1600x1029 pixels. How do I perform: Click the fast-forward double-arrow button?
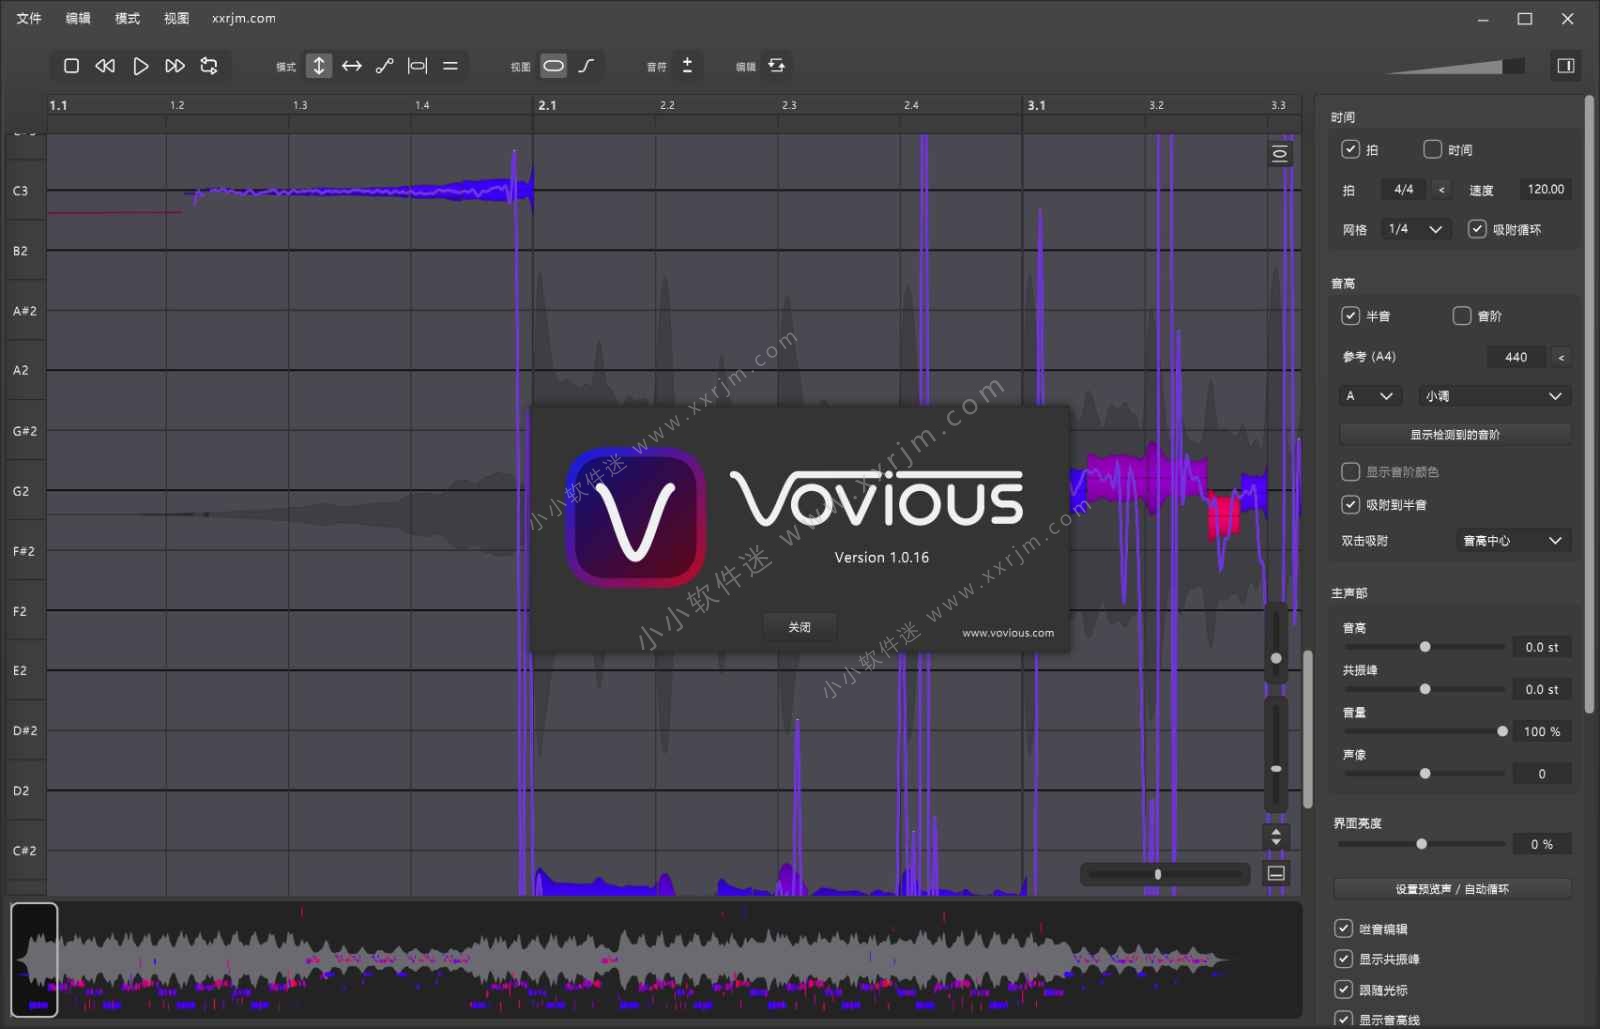click(x=175, y=66)
